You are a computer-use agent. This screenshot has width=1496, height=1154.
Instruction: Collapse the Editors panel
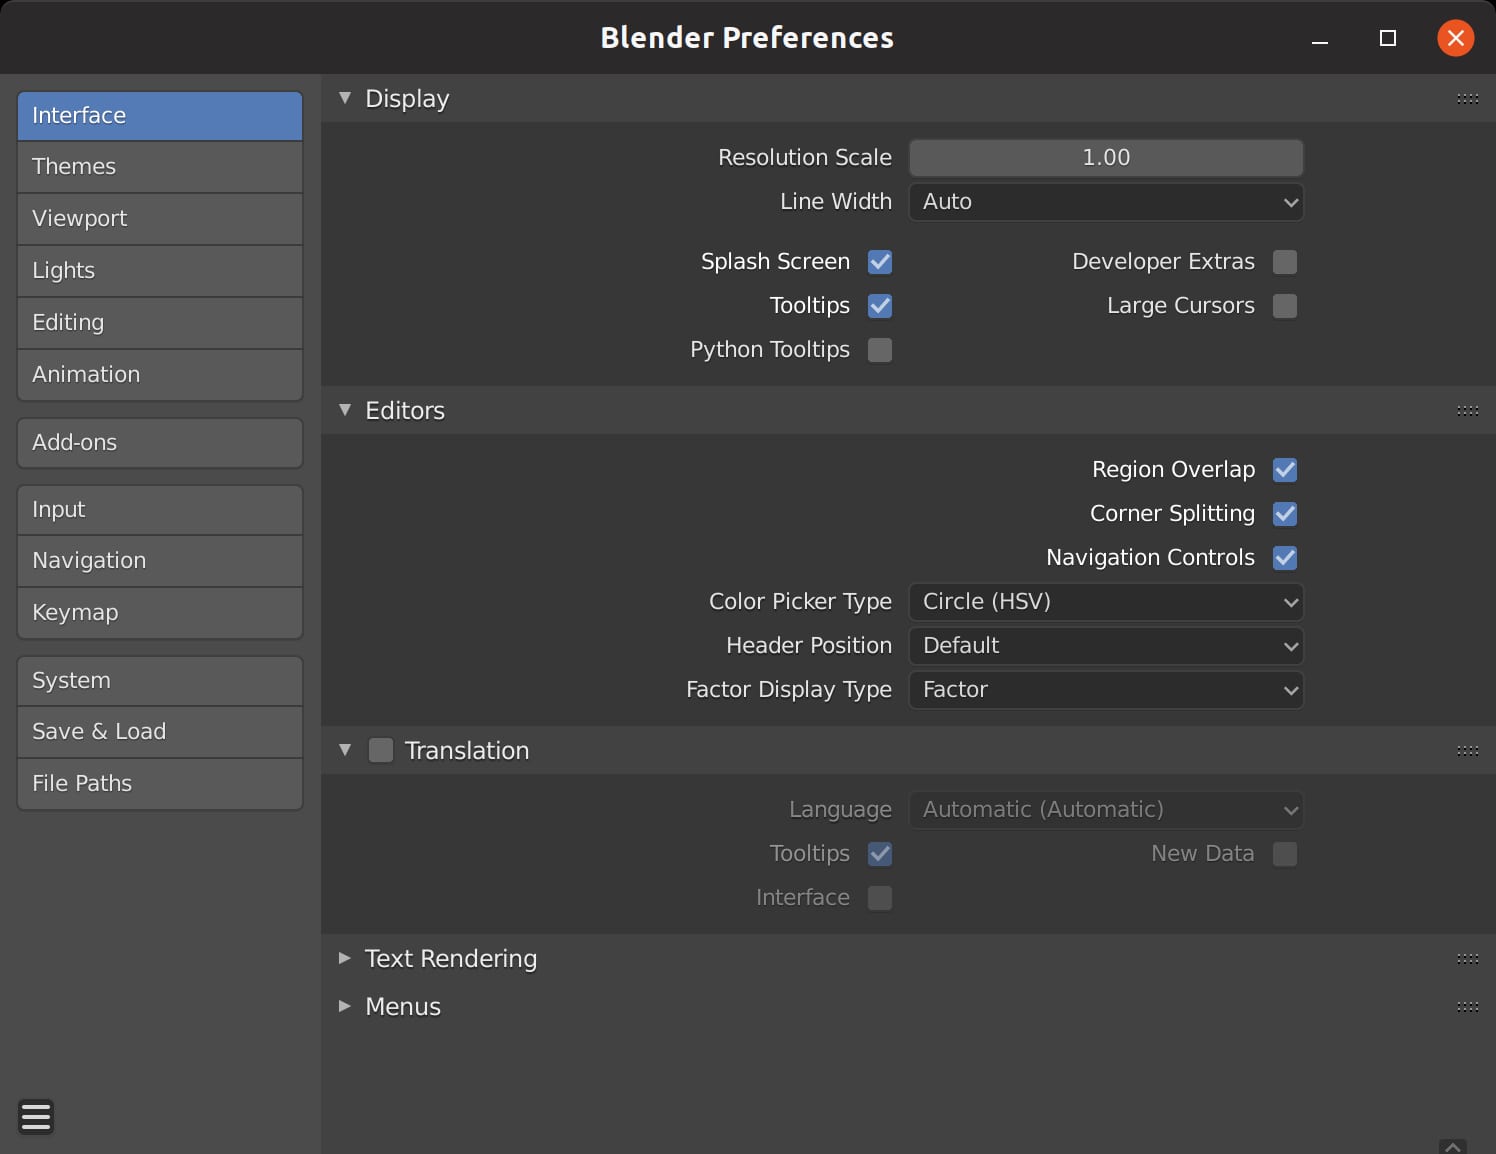(x=345, y=410)
